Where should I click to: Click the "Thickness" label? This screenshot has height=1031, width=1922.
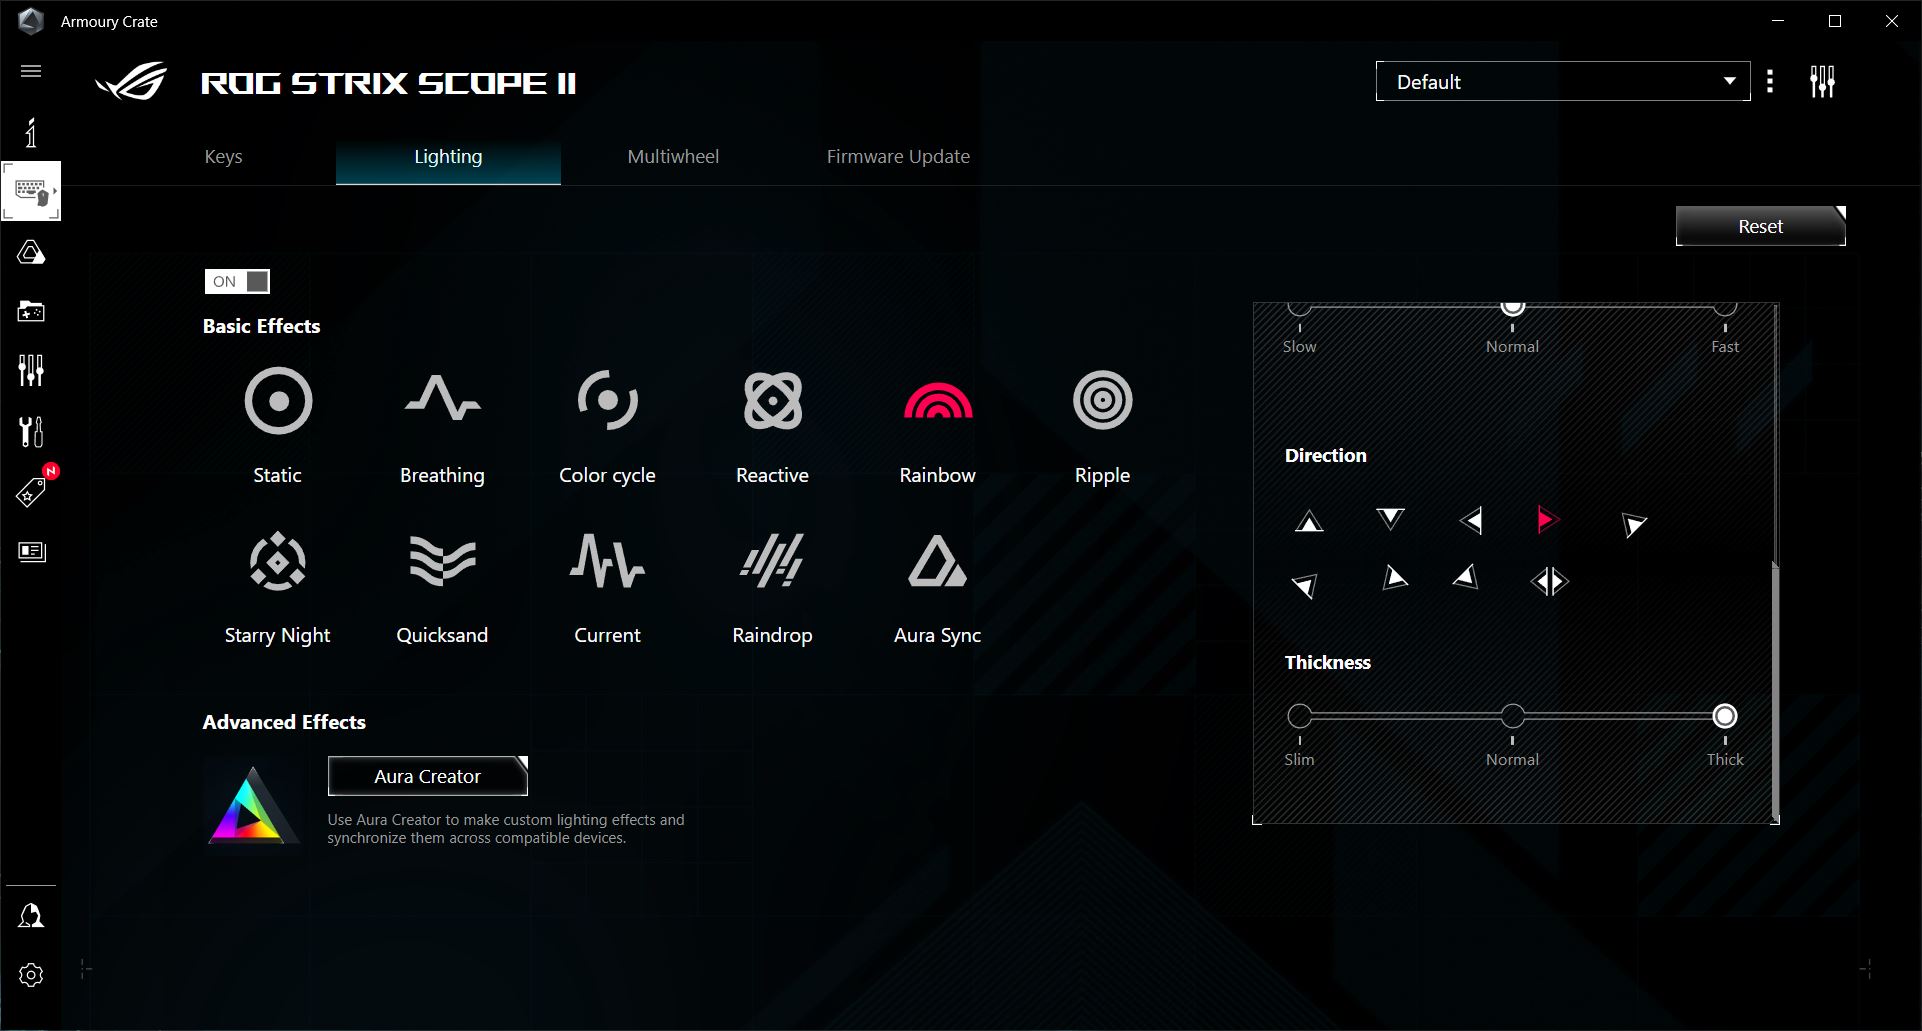pyautogui.click(x=1328, y=663)
